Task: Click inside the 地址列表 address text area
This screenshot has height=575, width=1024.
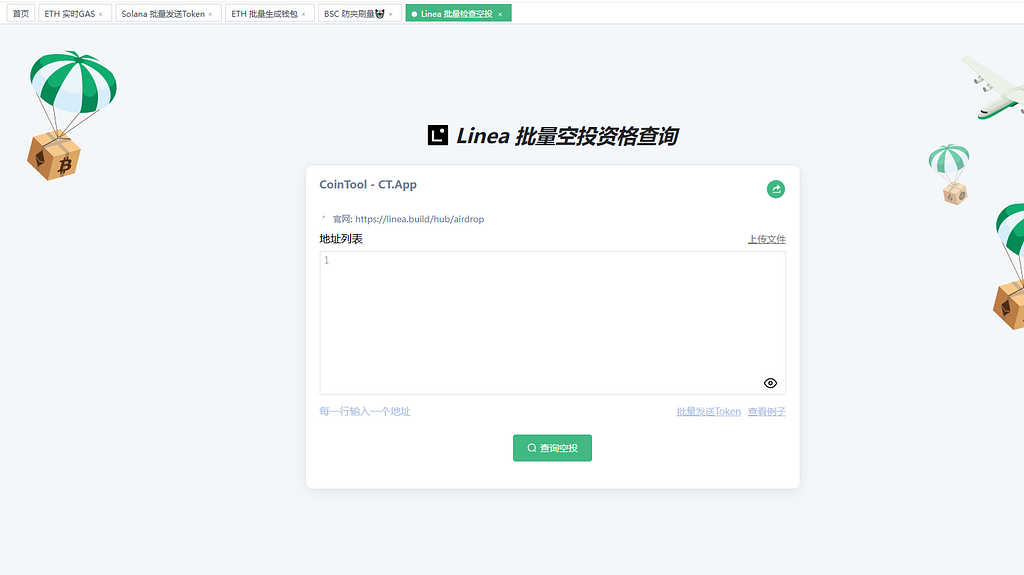Action: [552, 320]
